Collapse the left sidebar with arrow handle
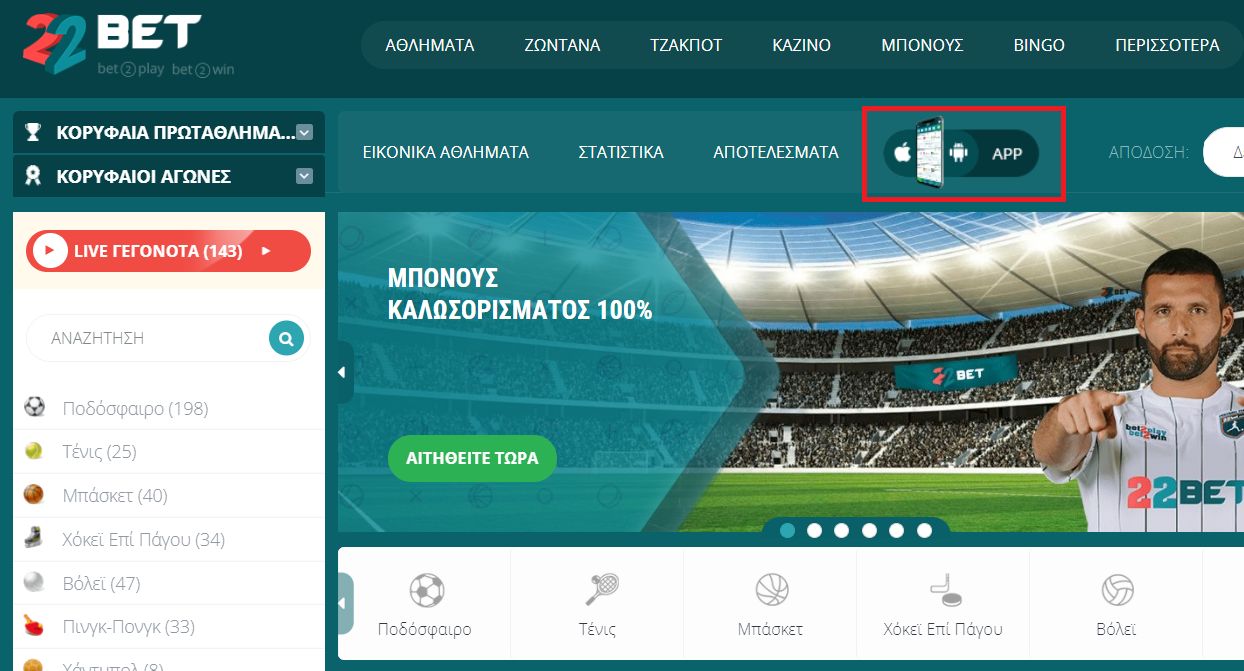1244x671 pixels. [343, 372]
